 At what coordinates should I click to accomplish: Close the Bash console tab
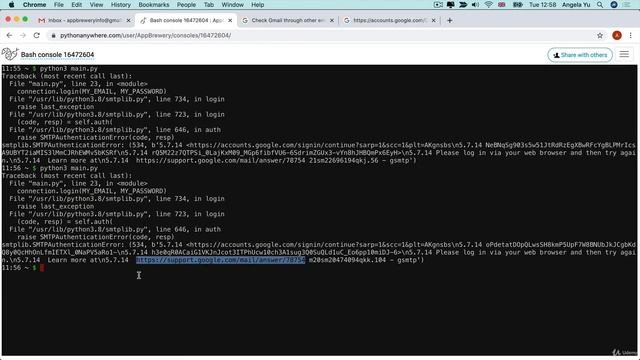pos(230,20)
